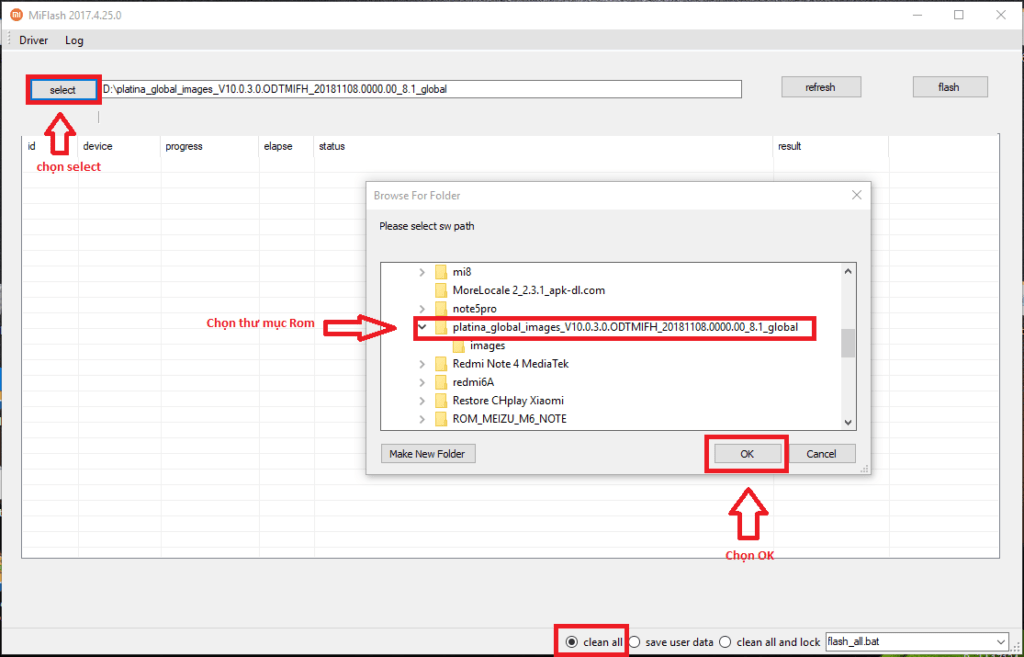
Task: Select the images subfolder
Action: click(x=487, y=345)
